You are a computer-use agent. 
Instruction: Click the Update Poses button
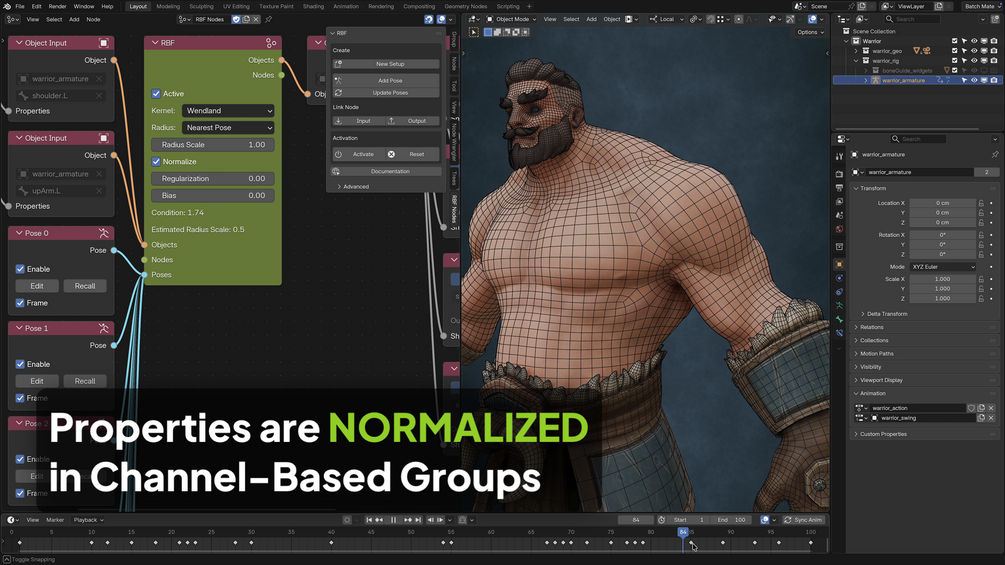click(x=386, y=93)
